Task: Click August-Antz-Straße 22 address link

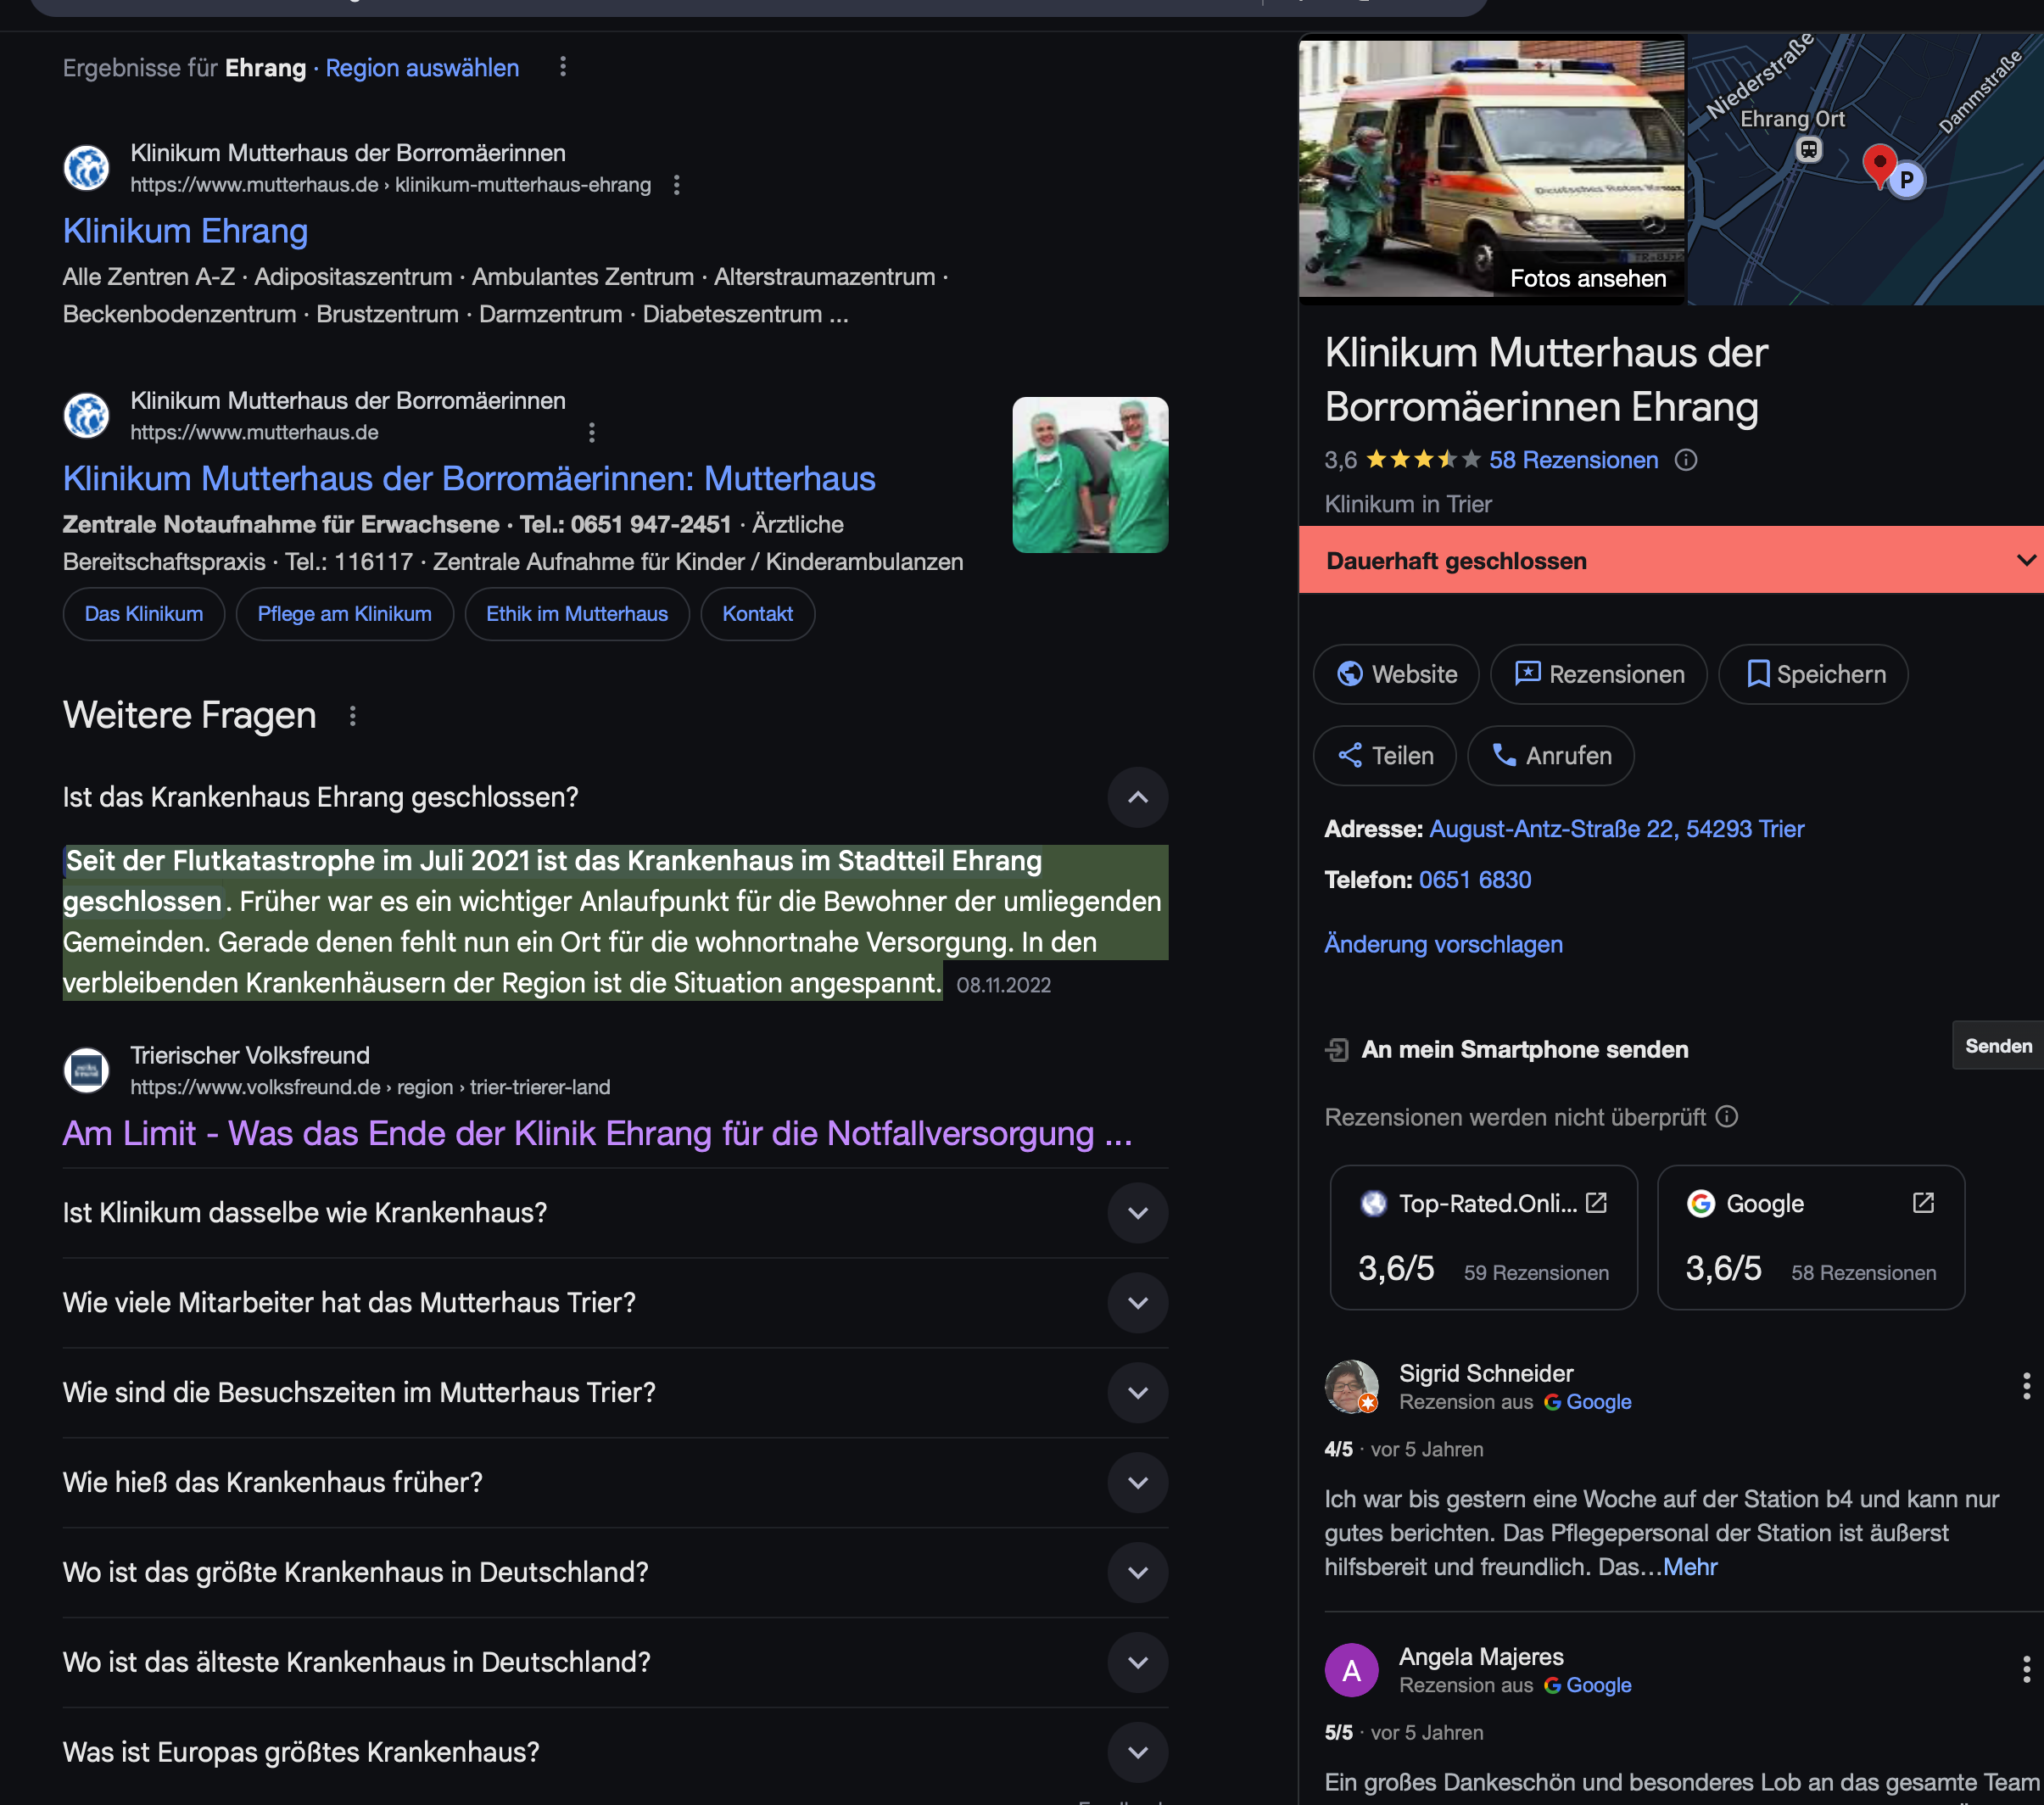Action: point(1617,829)
